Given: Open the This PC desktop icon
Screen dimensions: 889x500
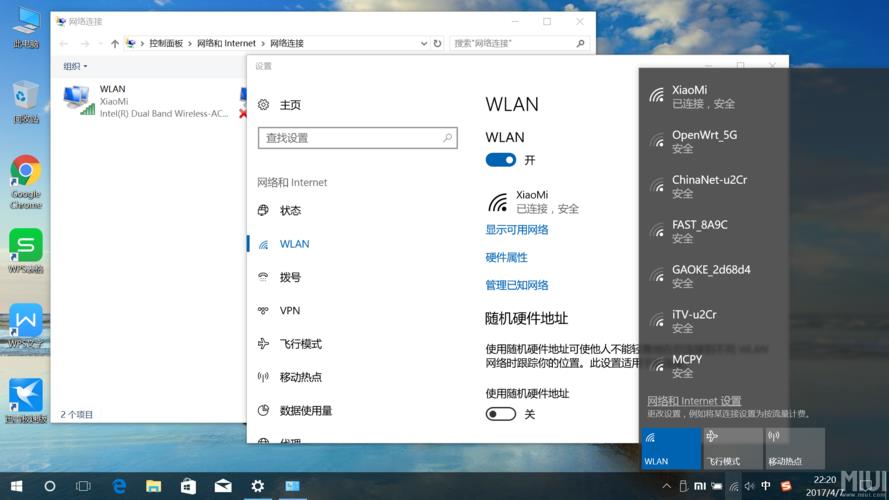Looking at the screenshot, I should tap(26, 27).
